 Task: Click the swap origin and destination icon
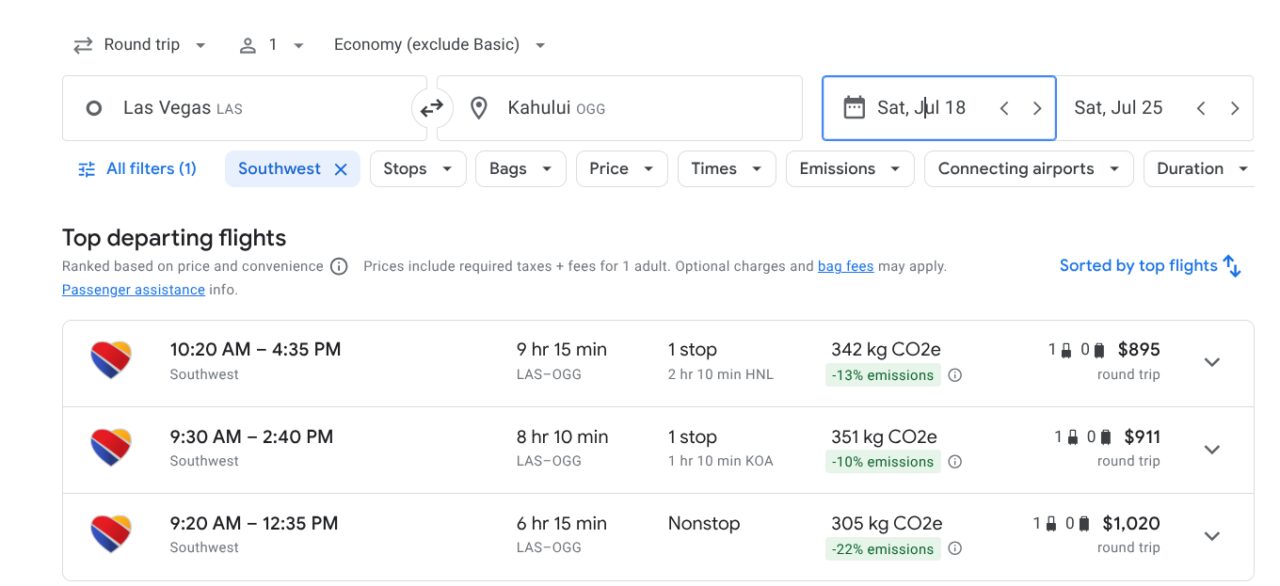click(431, 108)
